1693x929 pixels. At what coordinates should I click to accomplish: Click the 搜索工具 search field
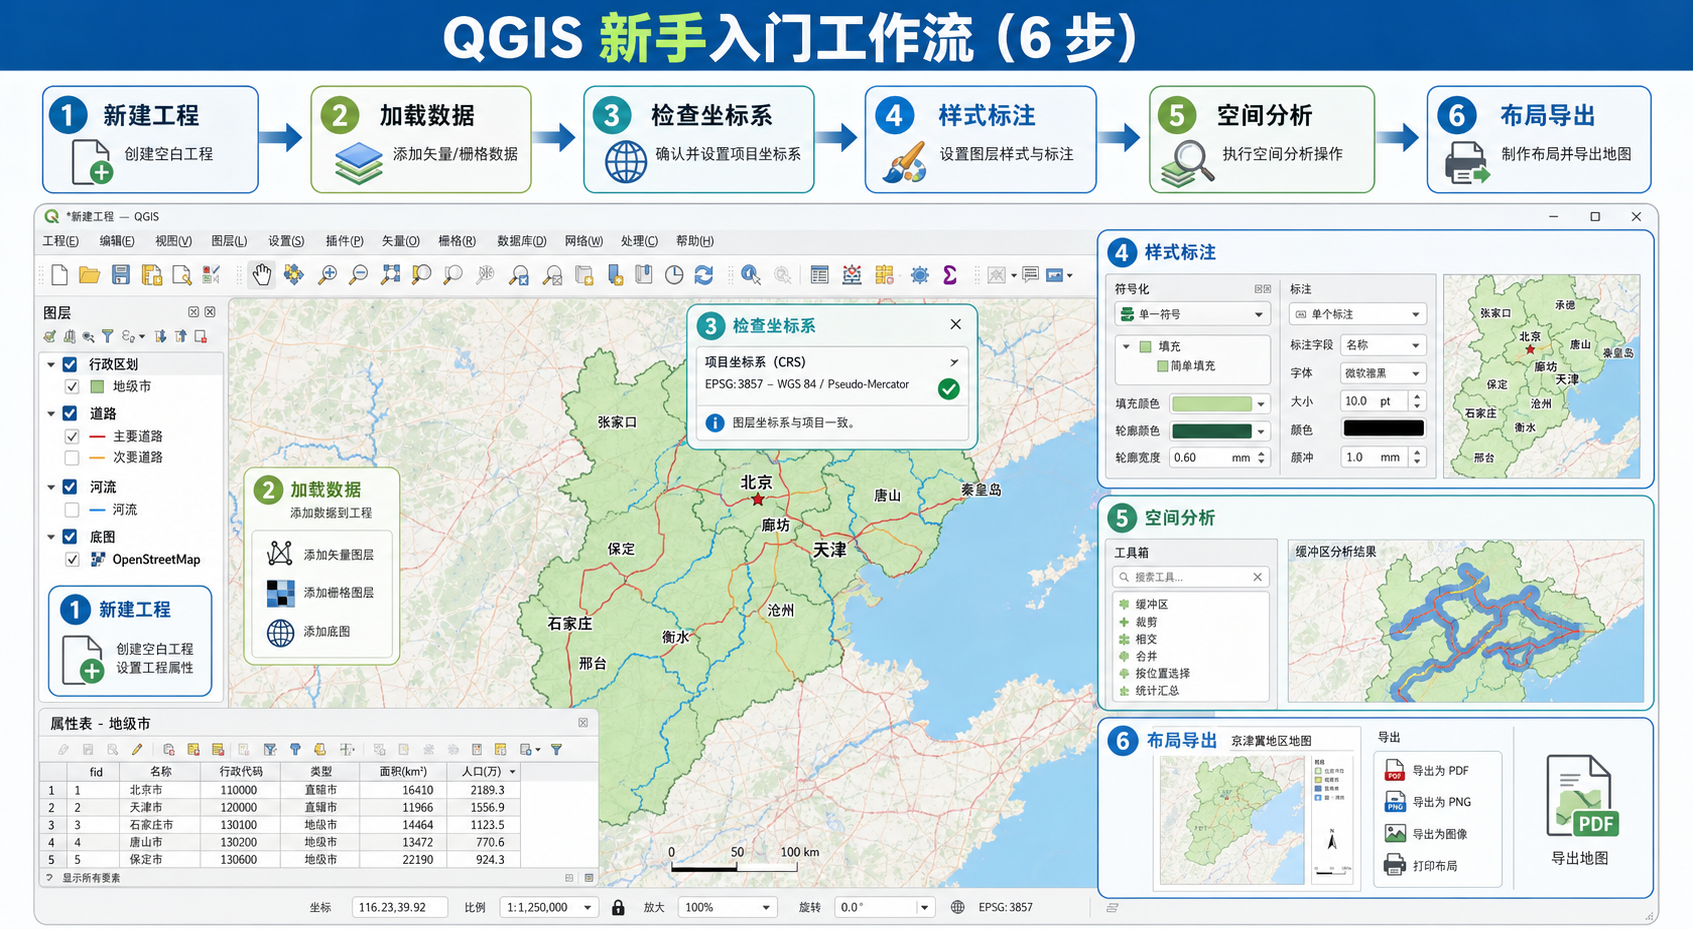[1191, 577]
